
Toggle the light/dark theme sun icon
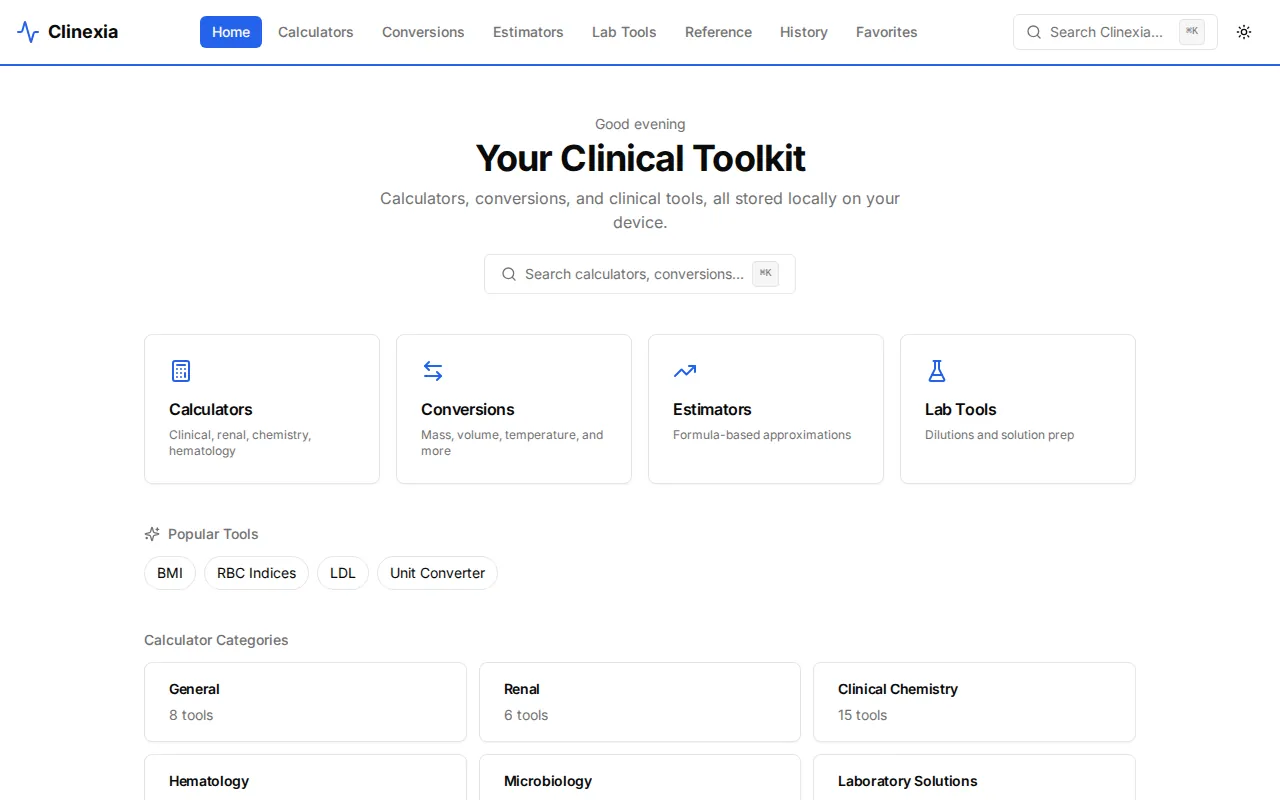click(x=1244, y=32)
